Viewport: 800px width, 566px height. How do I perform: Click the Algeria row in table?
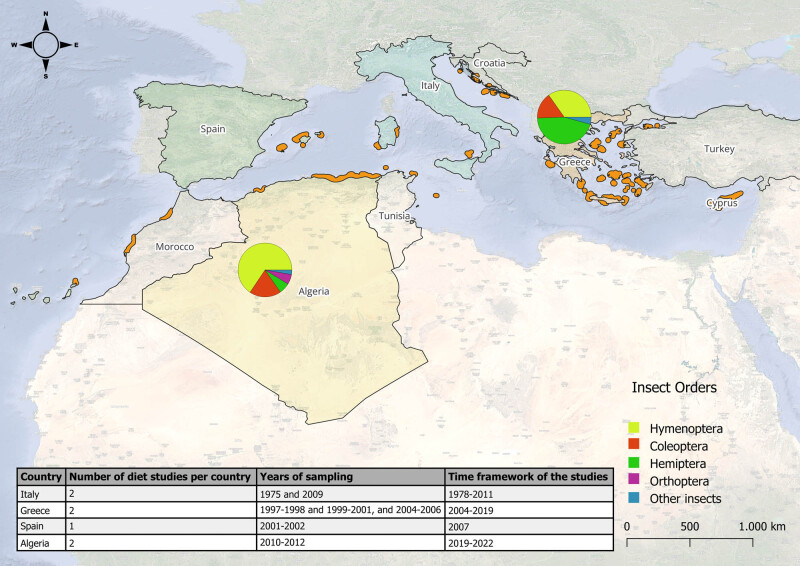coord(315,543)
